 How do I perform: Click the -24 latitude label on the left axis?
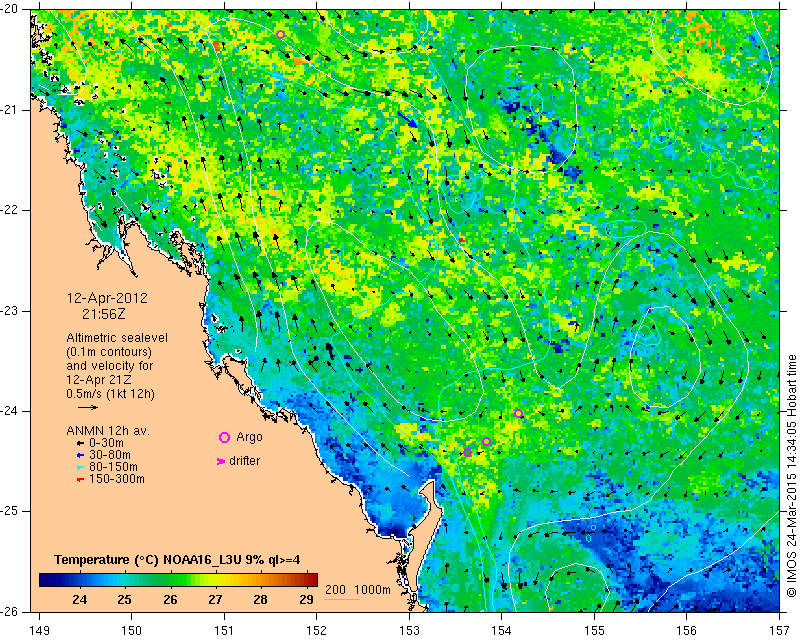pyautogui.click(x=10, y=411)
